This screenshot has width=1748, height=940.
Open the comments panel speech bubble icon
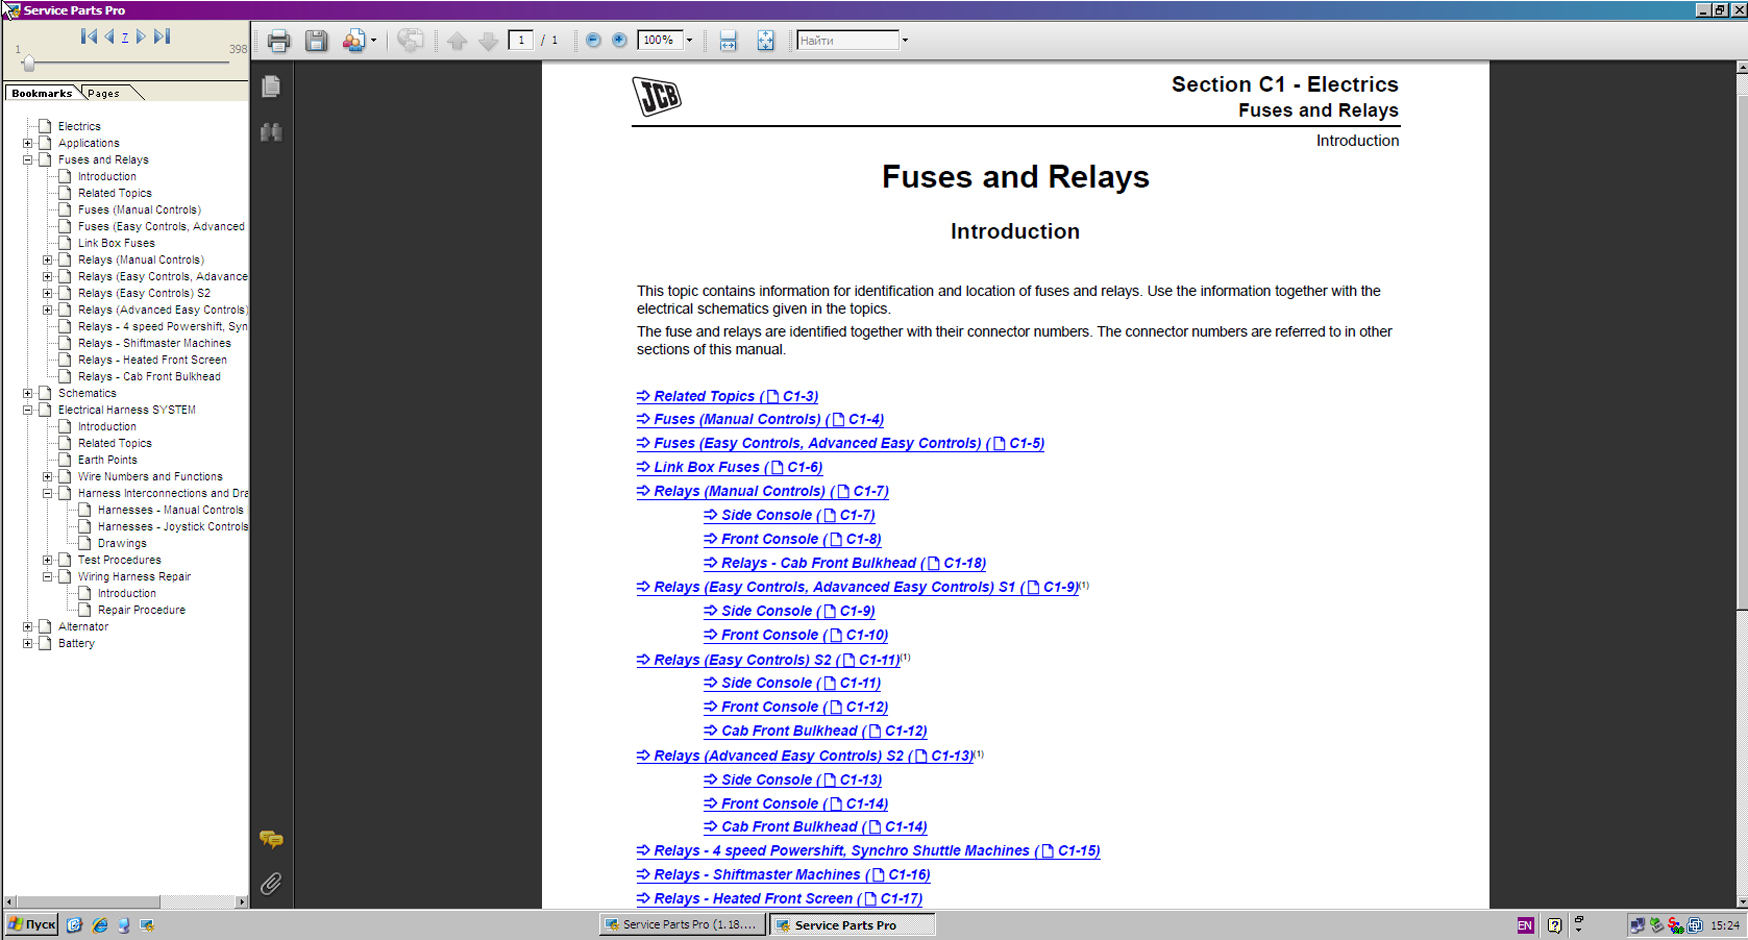[271, 839]
